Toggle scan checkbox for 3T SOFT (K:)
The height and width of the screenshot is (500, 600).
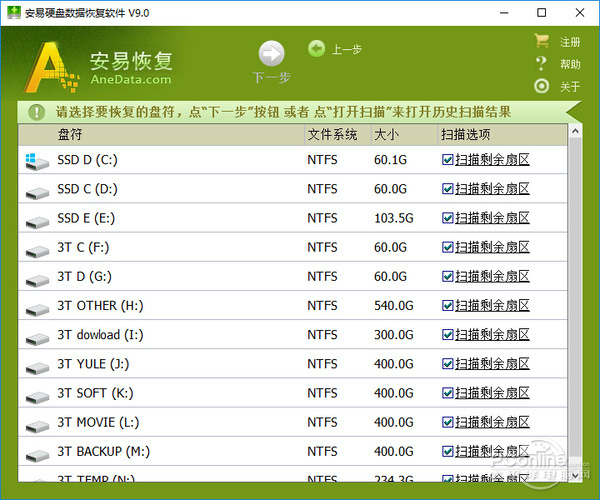click(447, 393)
